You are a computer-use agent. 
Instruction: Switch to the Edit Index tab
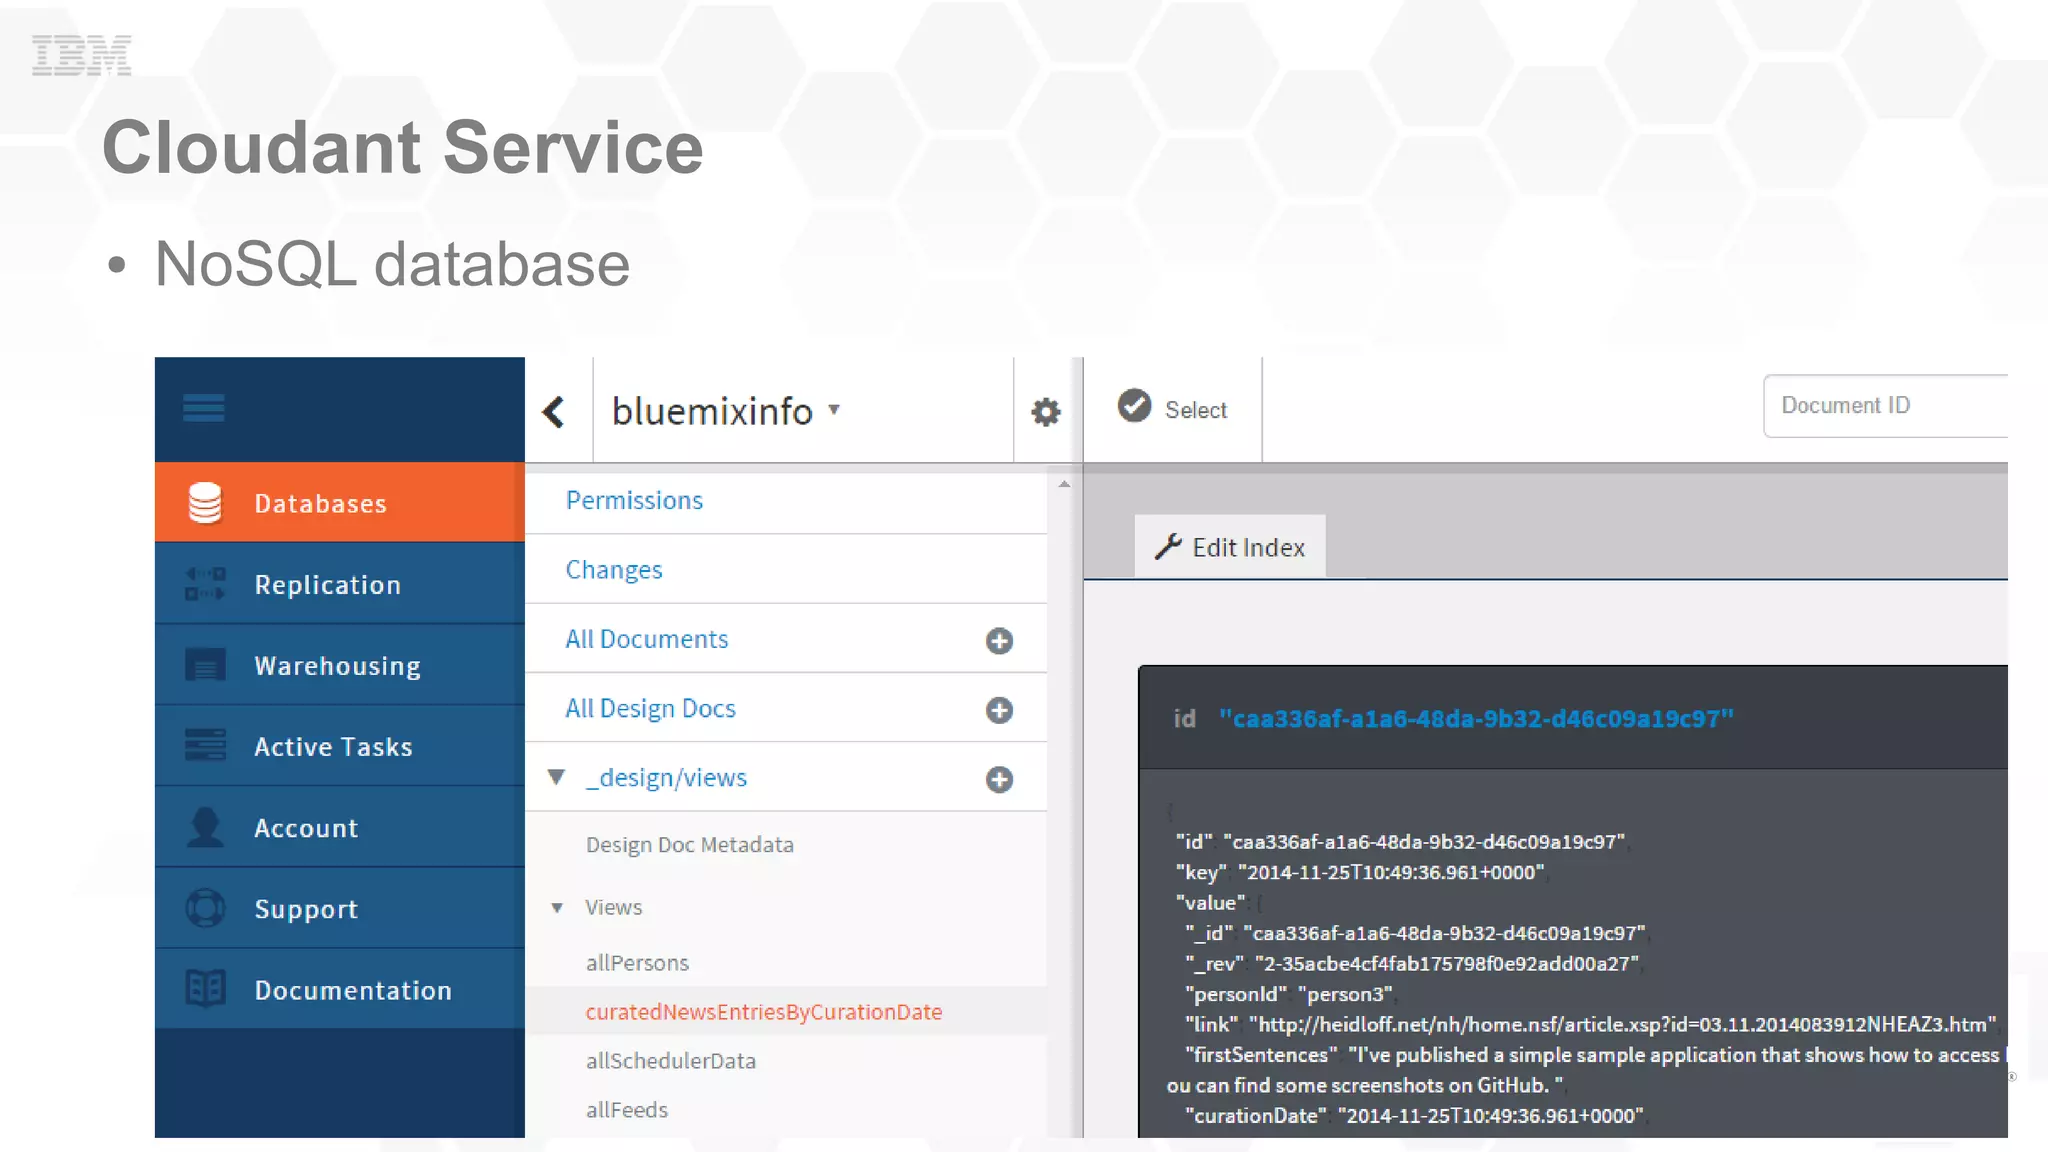click(x=1230, y=547)
